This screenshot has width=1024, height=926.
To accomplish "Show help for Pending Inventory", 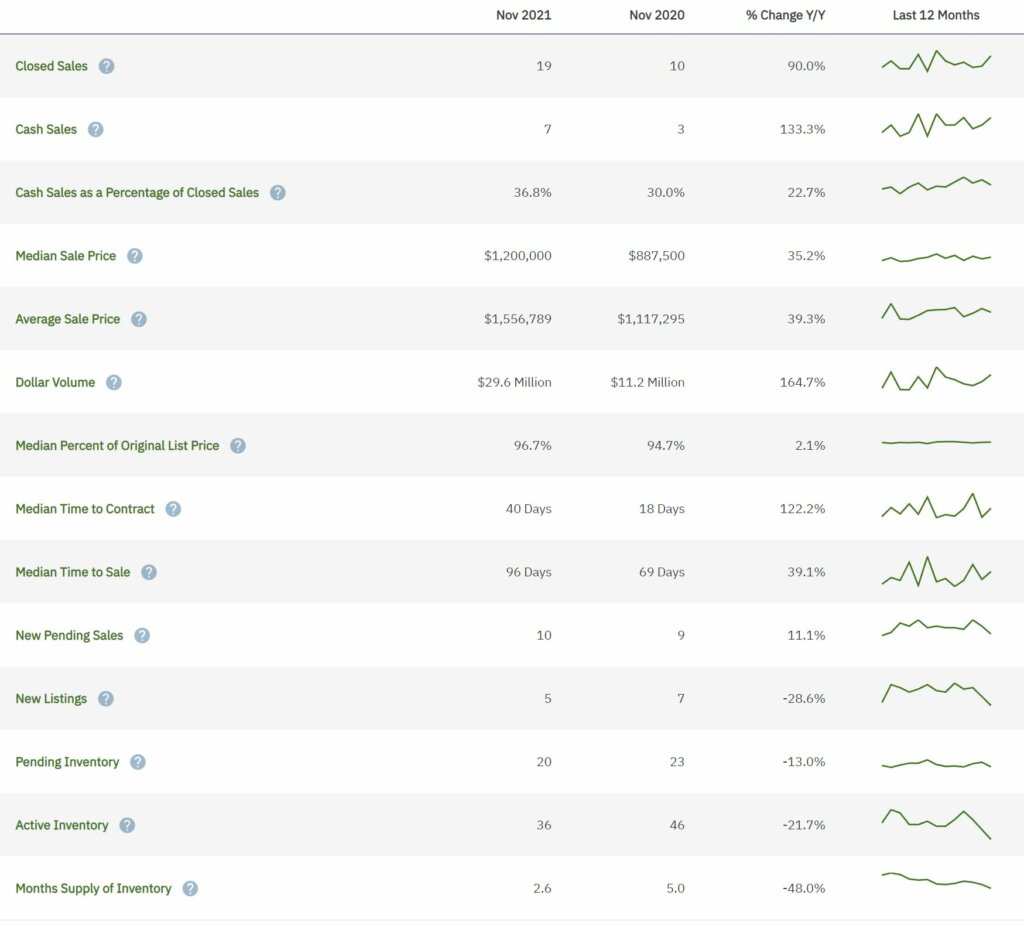I will click(x=138, y=762).
